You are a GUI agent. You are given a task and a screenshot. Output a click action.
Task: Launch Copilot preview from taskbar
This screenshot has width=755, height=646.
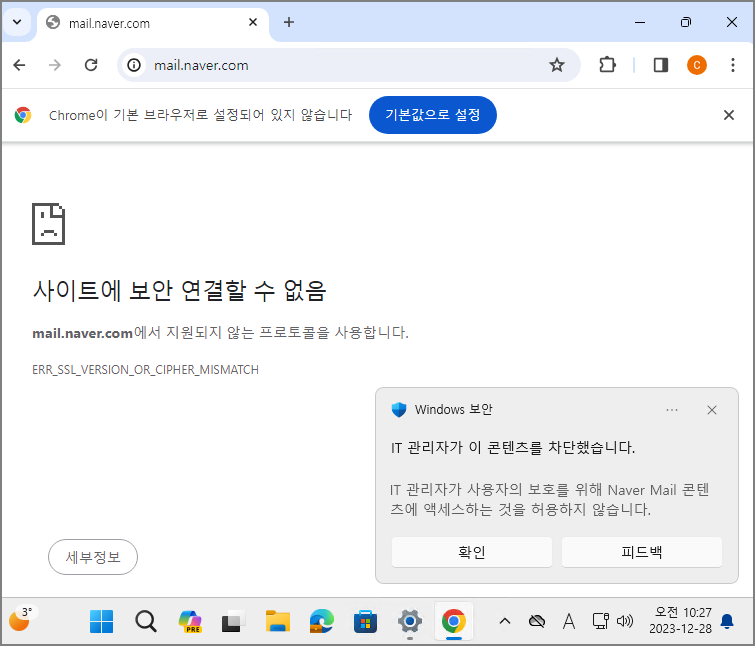tap(190, 621)
